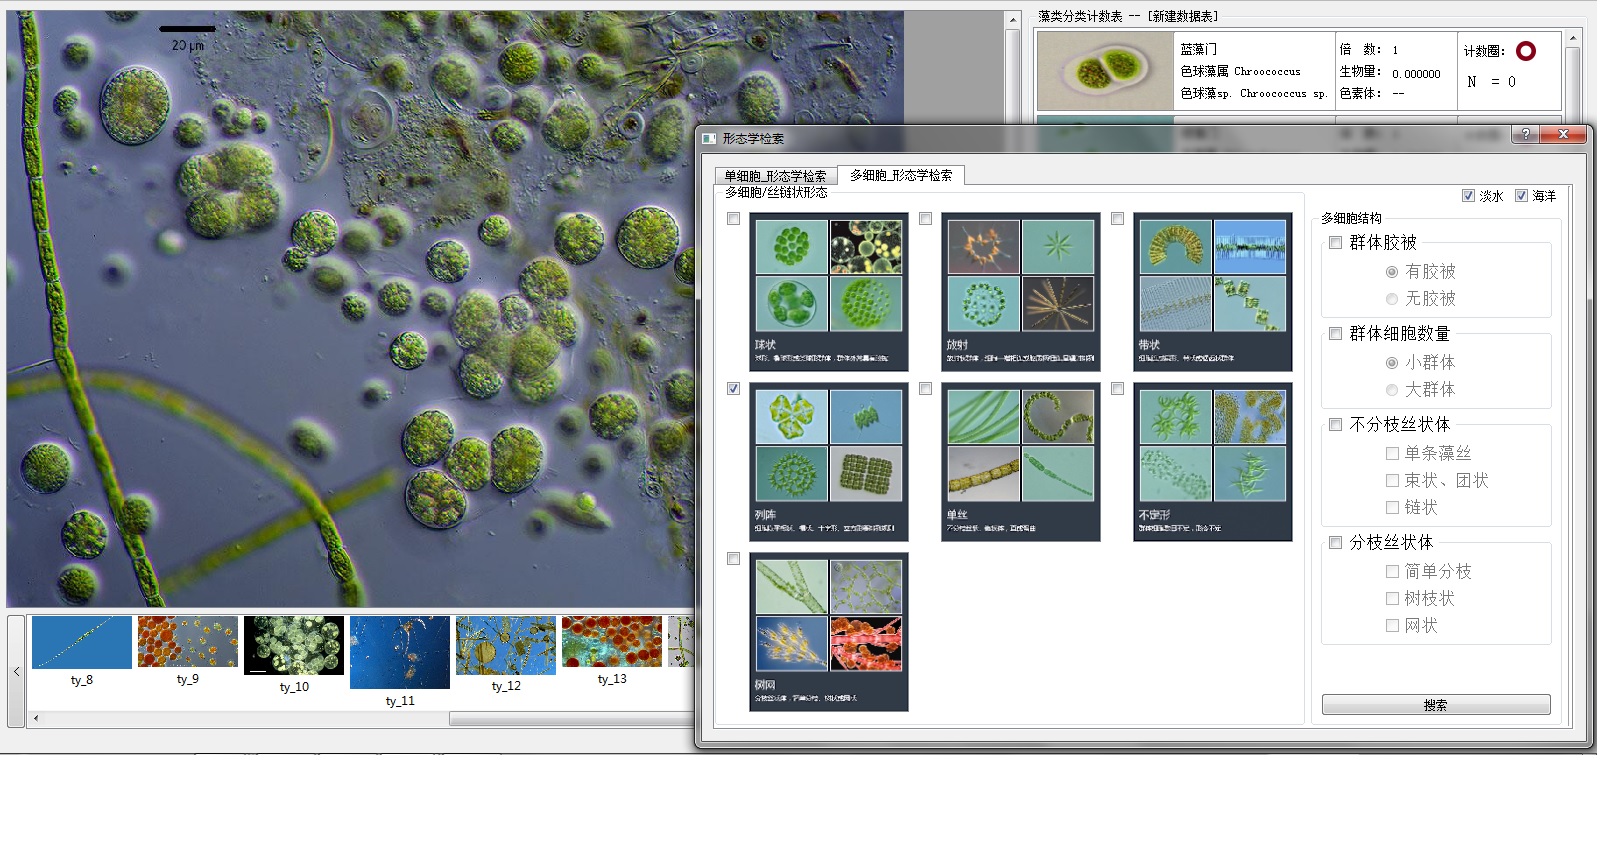This screenshot has width=1600, height=862.
Task: Open the ty_10 thumbnail image
Action: click(x=294, y=646)
